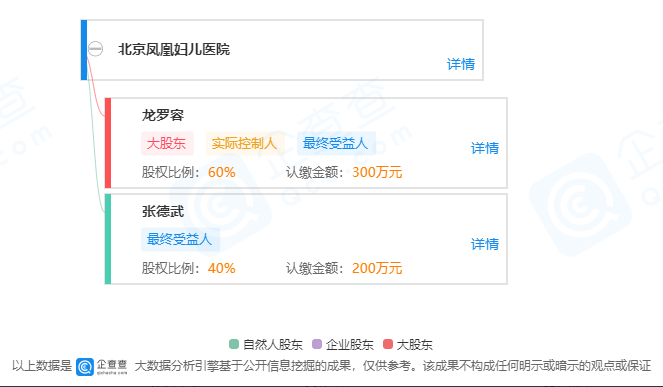The image size is (663, 387).
Task: Click the 企查查 logo icon
Action: [x=85, y=366]
